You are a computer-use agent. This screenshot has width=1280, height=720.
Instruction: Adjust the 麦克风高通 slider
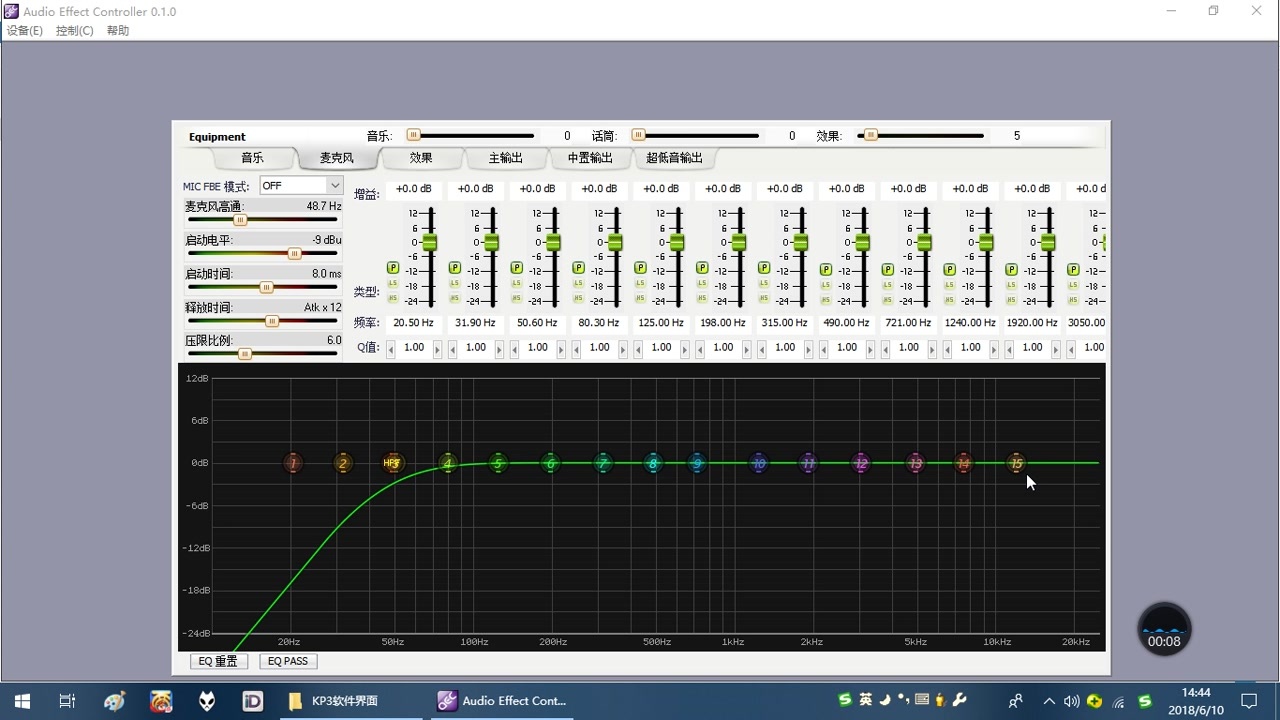pos(240,220)
